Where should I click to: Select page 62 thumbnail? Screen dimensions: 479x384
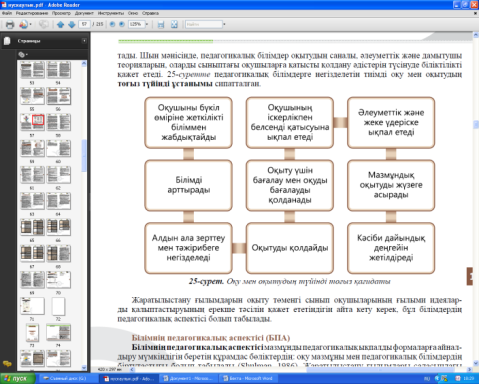pos(58,175)
